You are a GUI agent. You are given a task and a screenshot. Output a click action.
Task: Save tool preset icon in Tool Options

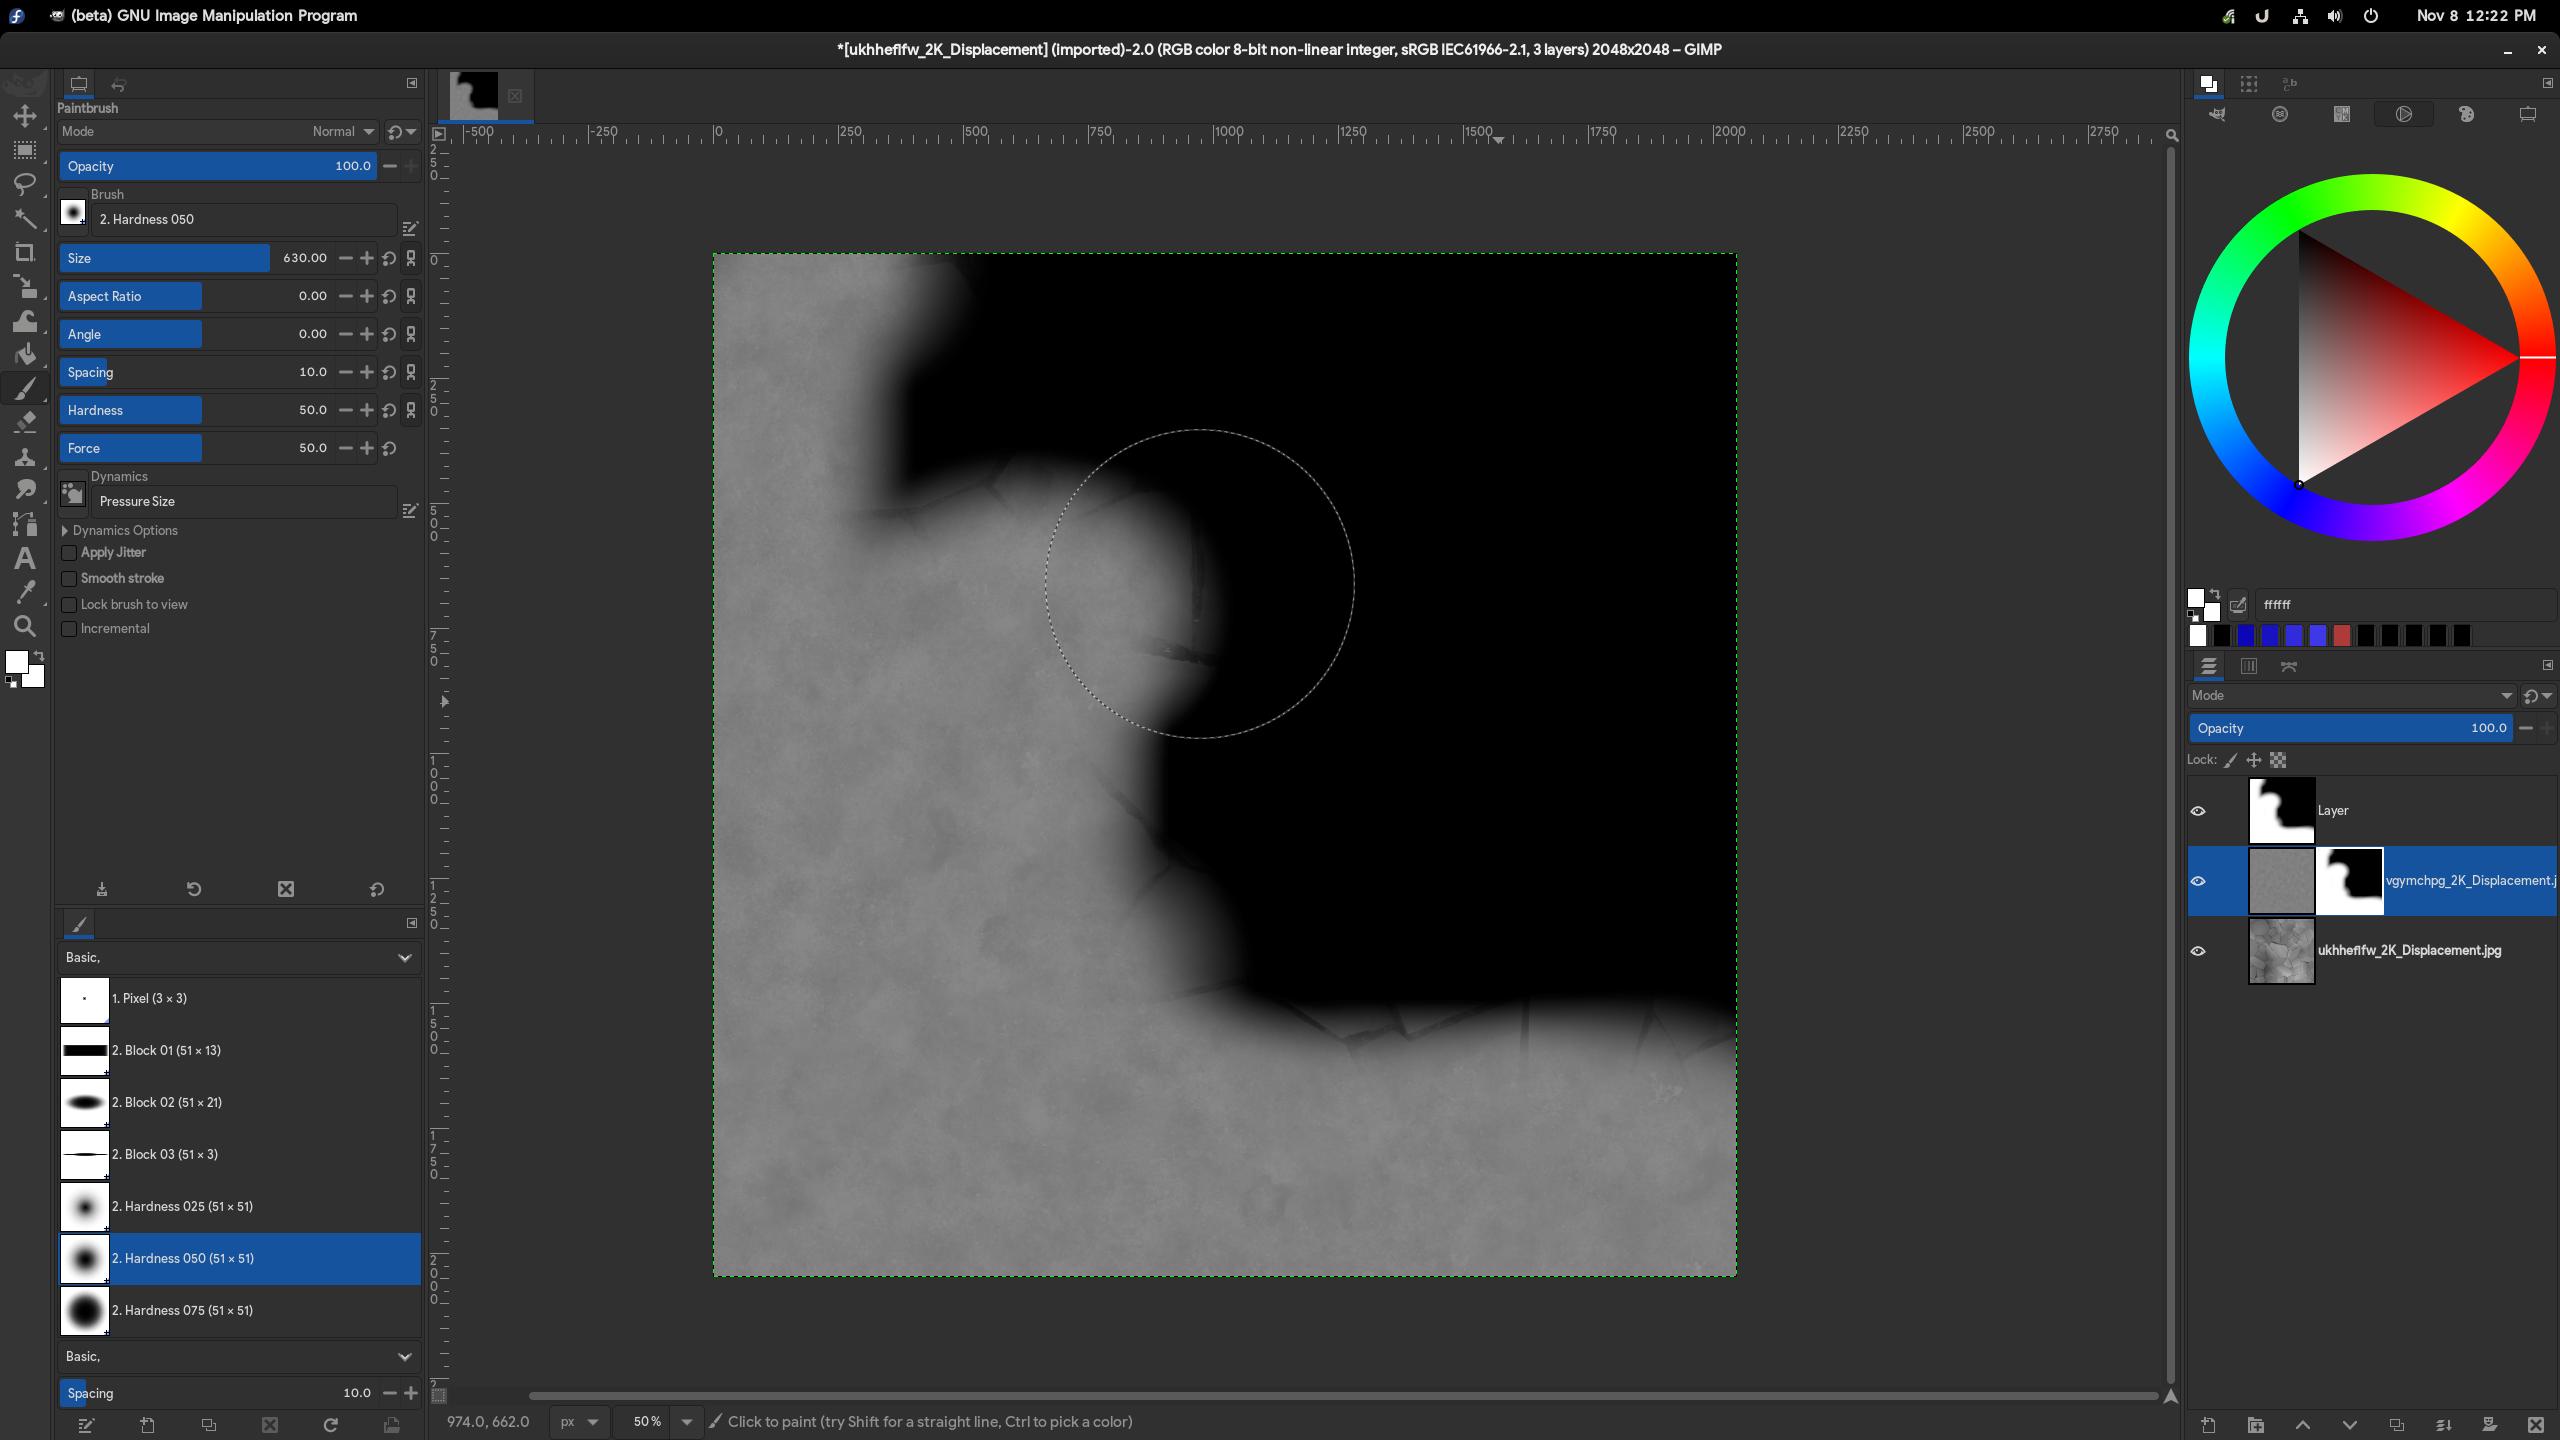tap(102, 889)
